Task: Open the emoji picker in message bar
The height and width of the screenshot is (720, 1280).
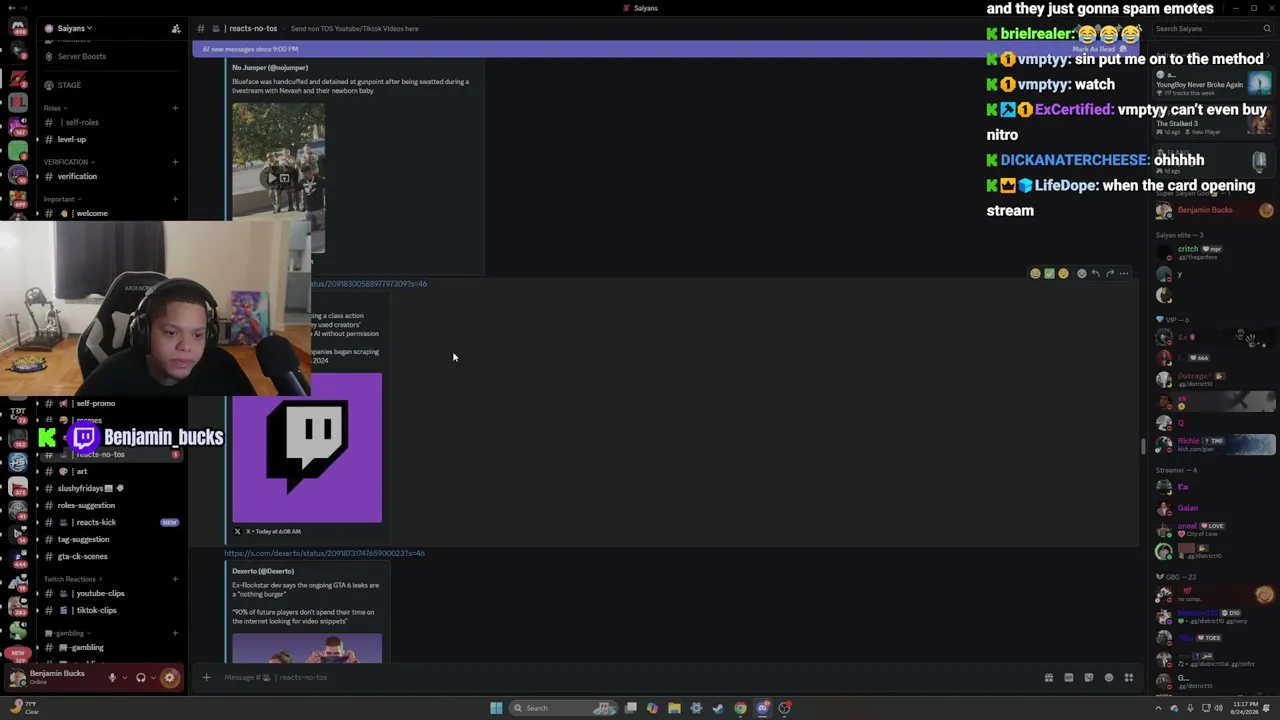Action: [1108, 678]
